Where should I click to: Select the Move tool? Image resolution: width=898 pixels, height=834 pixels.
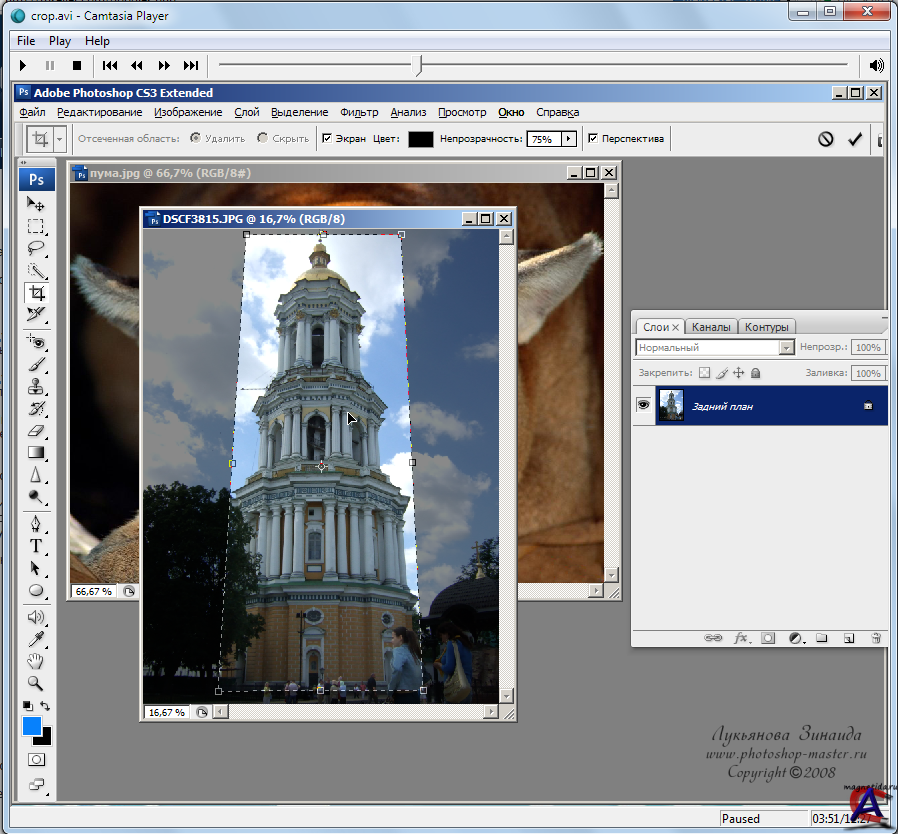click(36, 204)
